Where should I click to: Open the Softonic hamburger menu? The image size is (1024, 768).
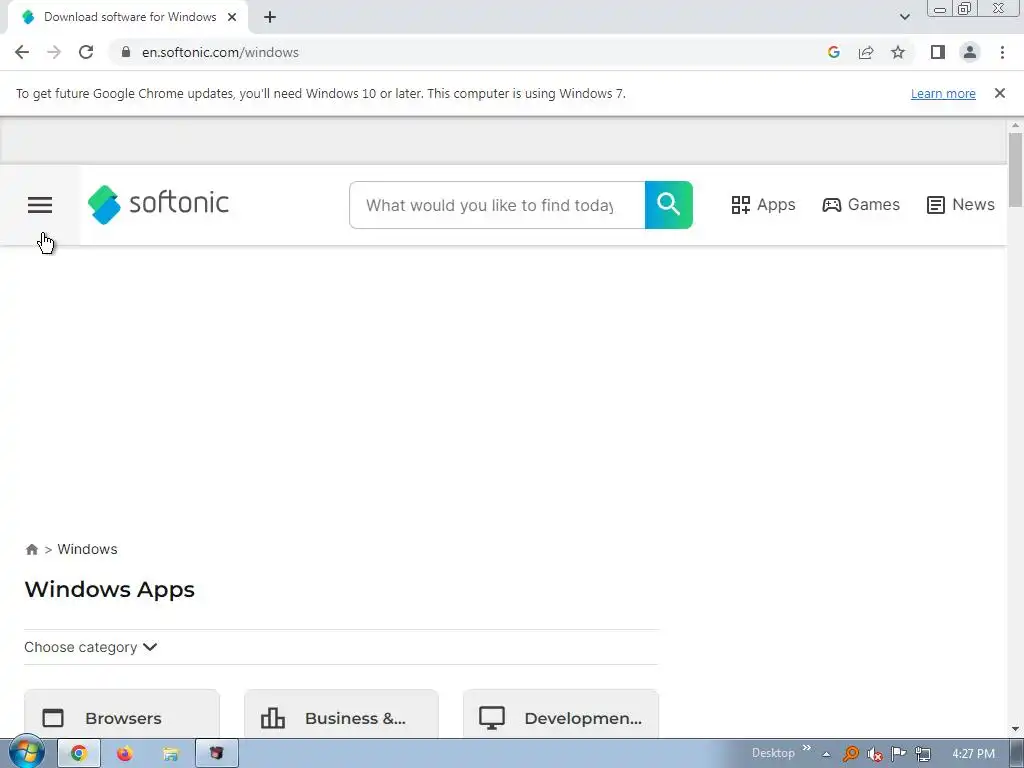coord(40,205)
